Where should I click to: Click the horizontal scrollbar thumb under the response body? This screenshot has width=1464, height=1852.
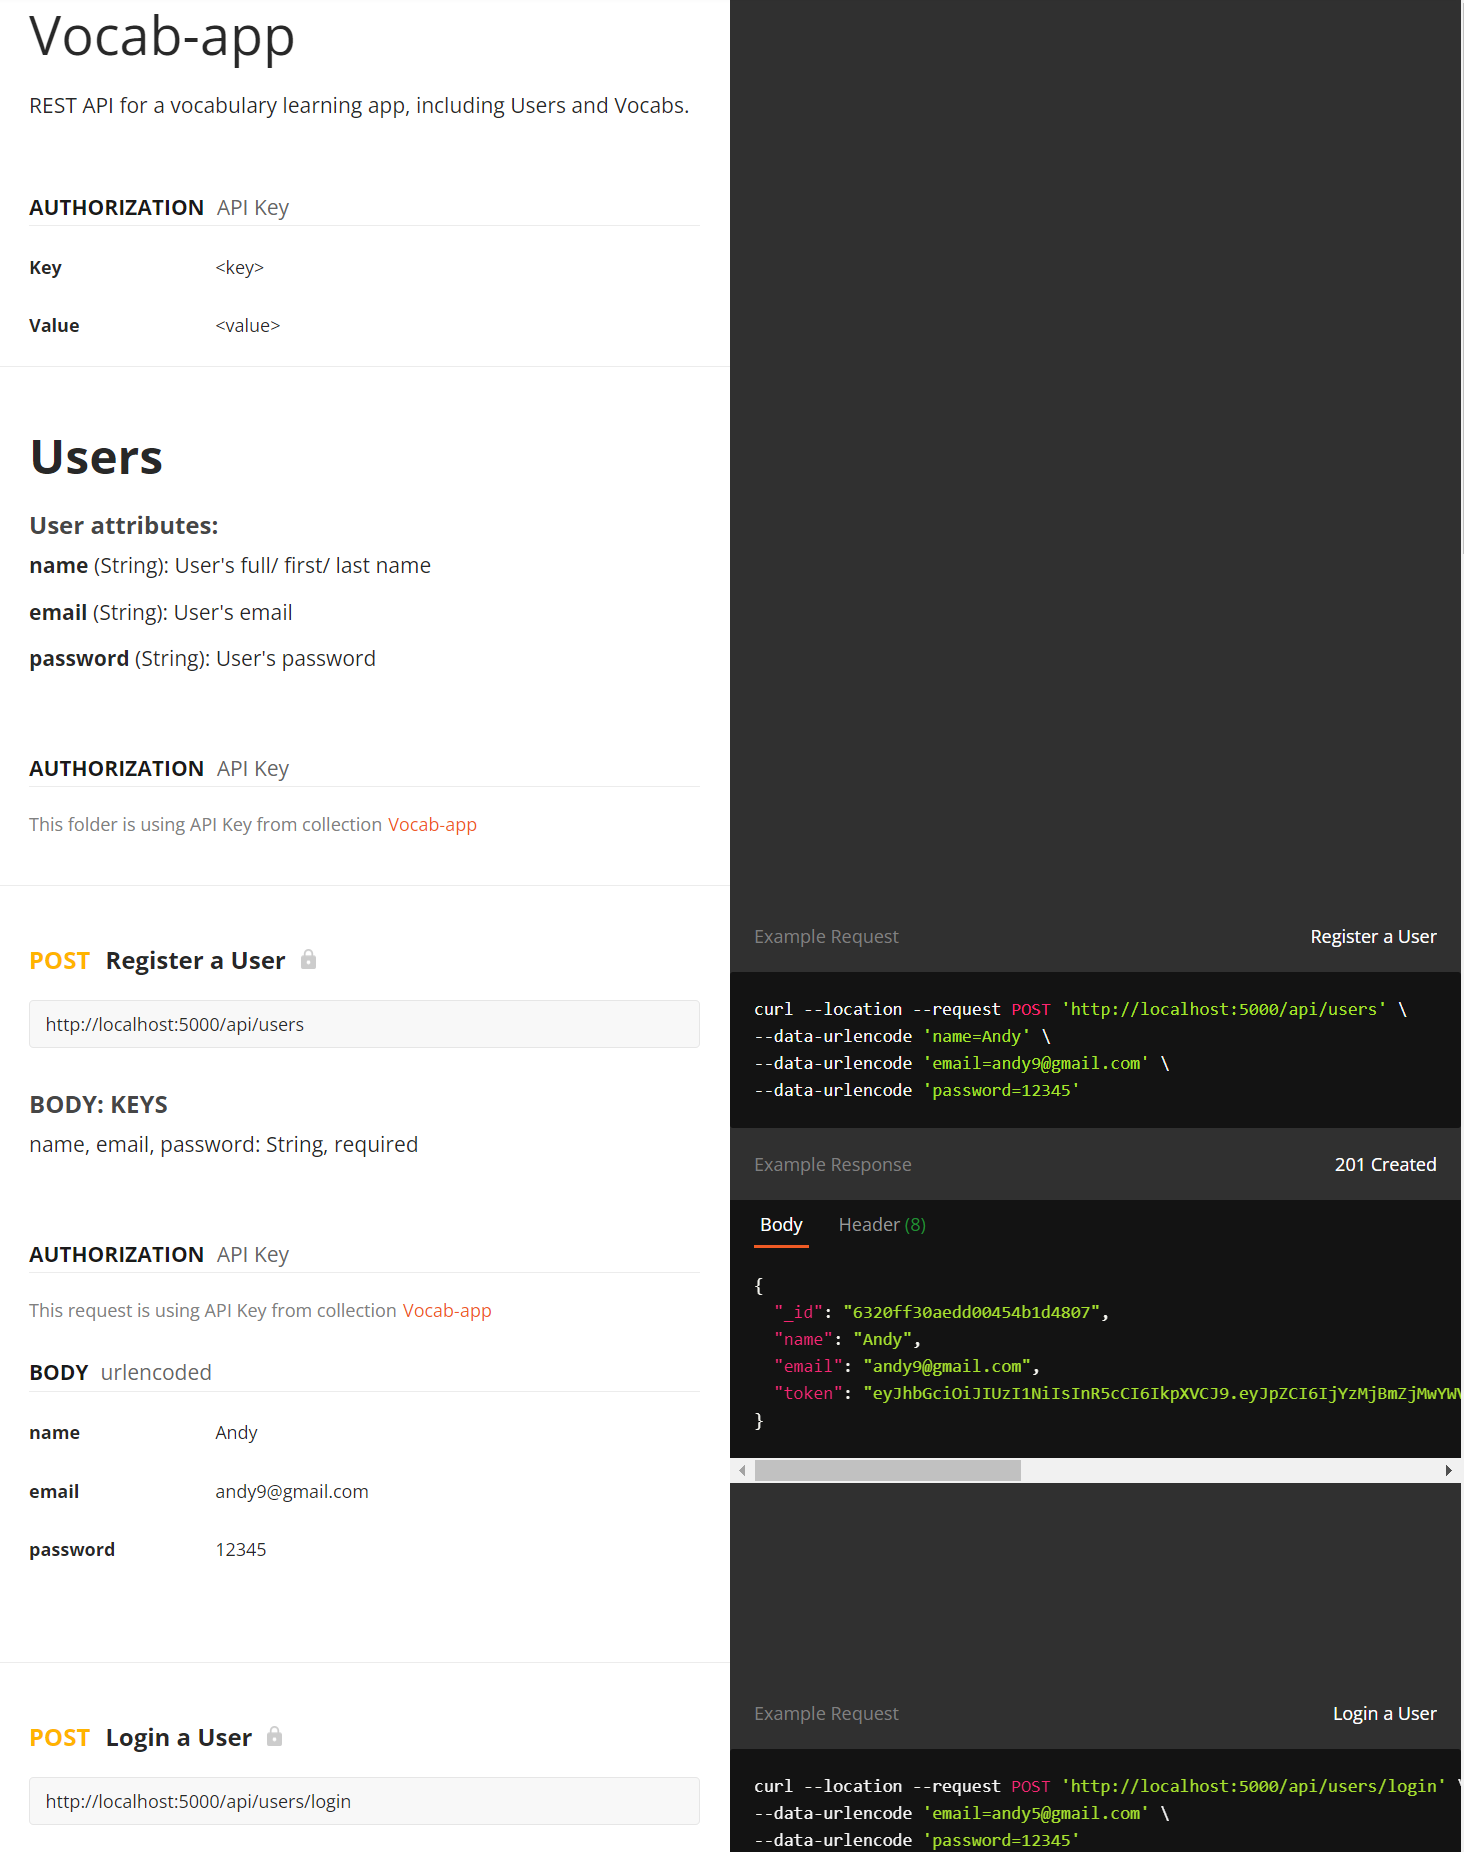click(888, 1470)
